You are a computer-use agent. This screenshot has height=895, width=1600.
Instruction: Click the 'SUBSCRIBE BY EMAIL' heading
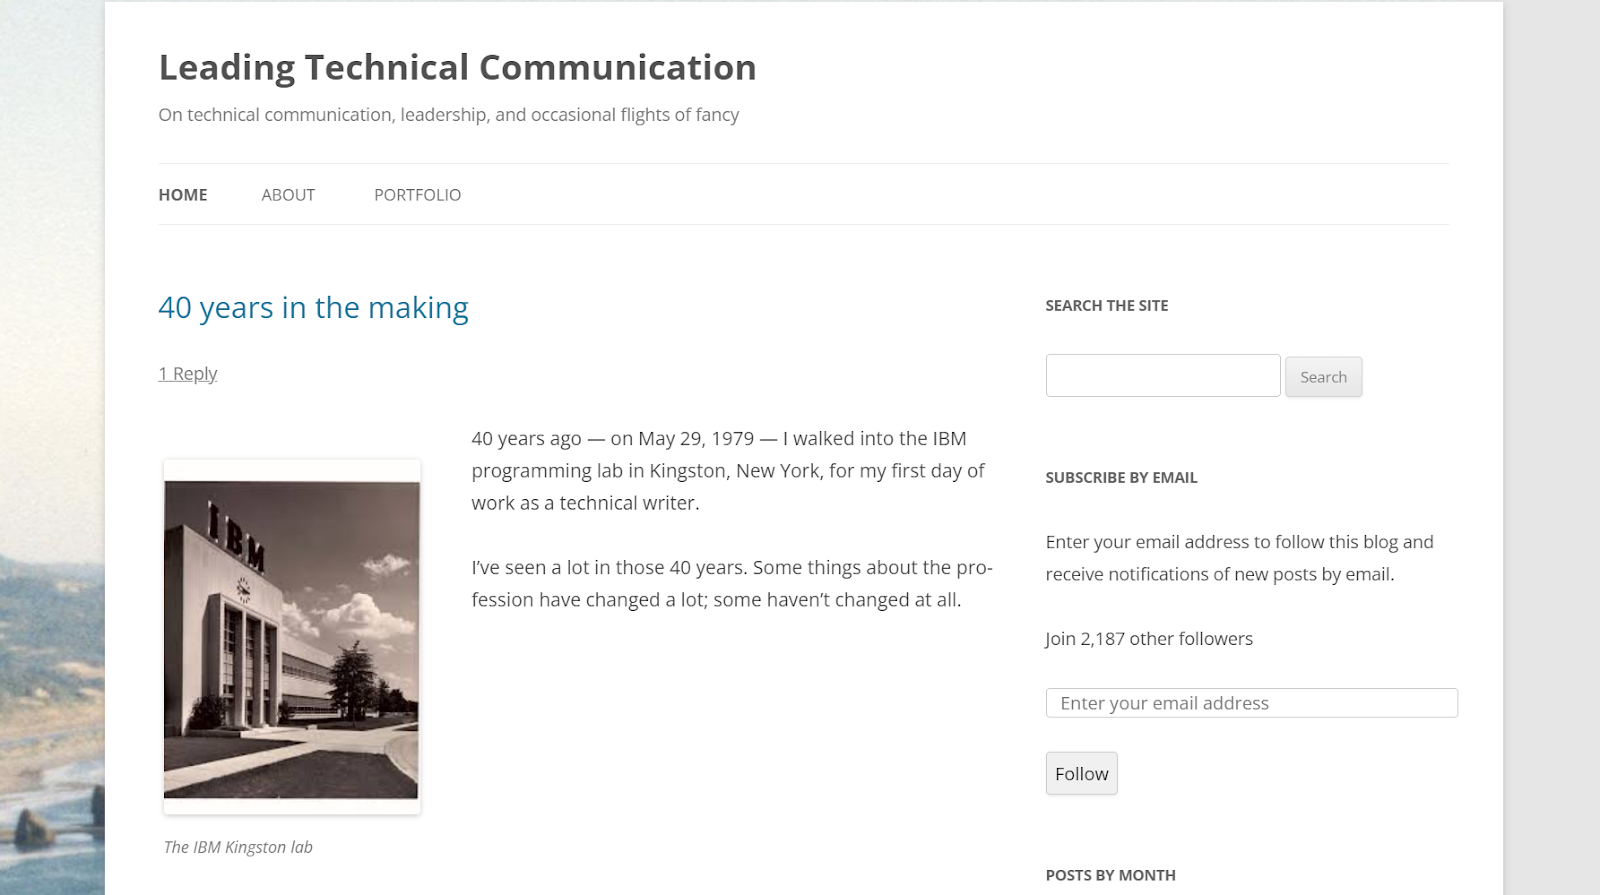click(x=1121, y=478)
